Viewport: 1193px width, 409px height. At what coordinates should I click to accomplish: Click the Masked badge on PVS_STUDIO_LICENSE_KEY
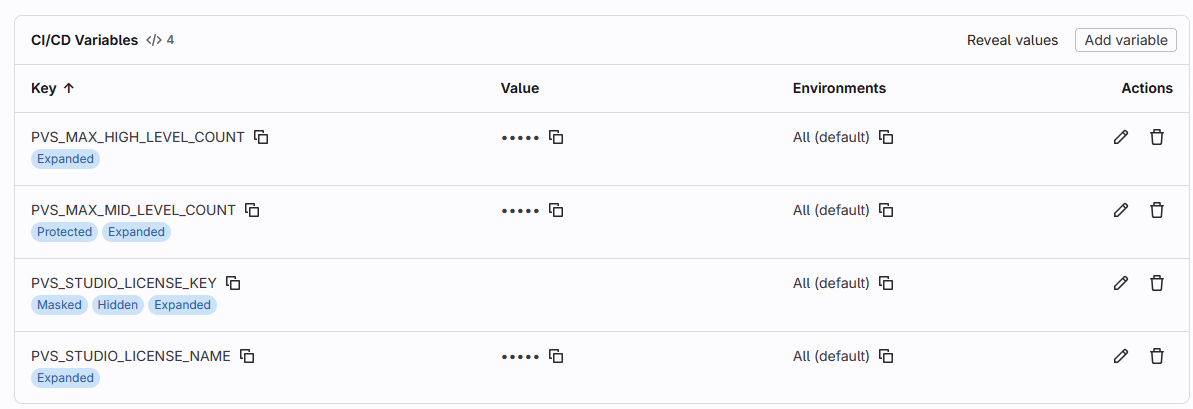point(59,305)
